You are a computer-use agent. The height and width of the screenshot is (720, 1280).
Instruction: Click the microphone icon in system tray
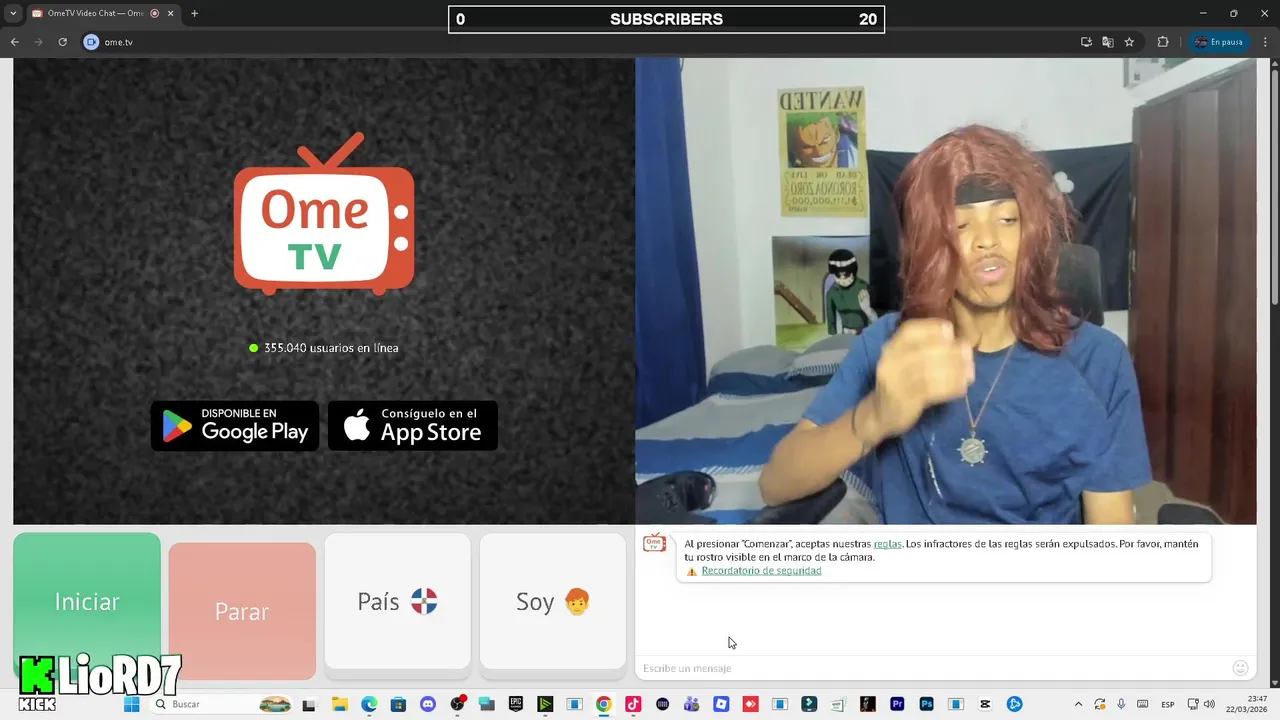point(1121,704)
